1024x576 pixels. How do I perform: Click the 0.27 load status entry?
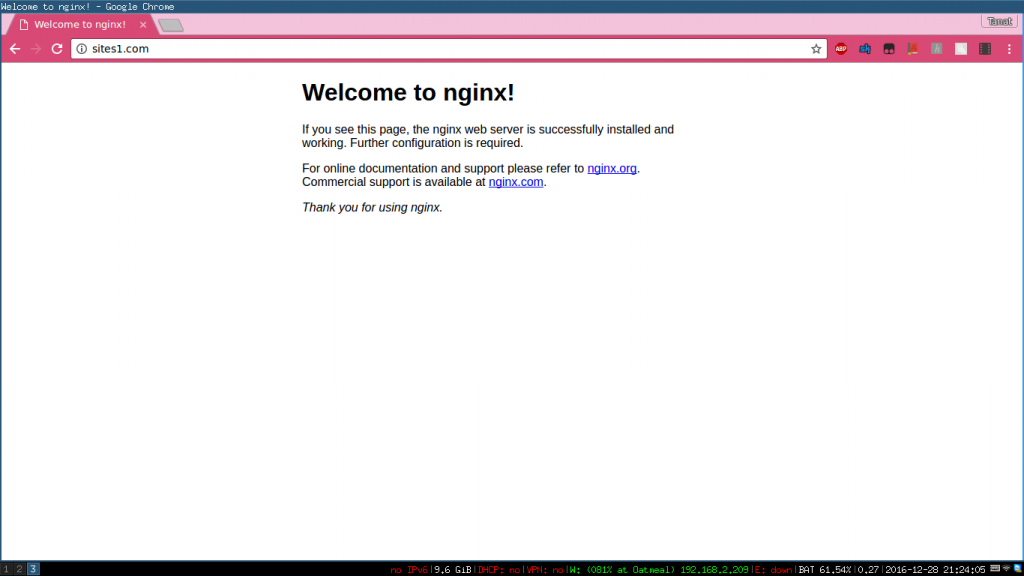click(868, 570)
